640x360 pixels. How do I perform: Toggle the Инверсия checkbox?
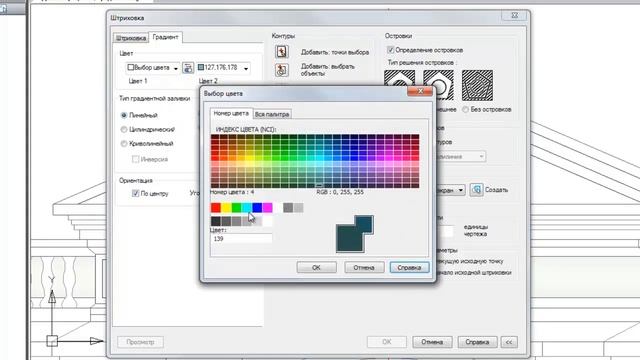pos(136,159)
